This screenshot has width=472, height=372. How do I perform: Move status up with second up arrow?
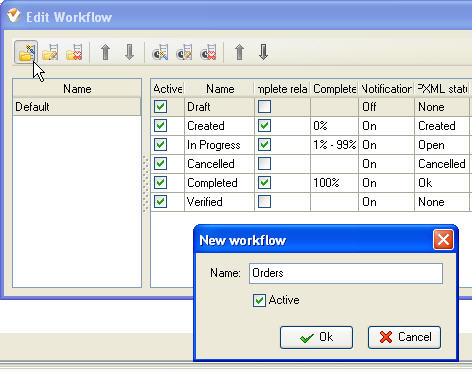point(239,52)
